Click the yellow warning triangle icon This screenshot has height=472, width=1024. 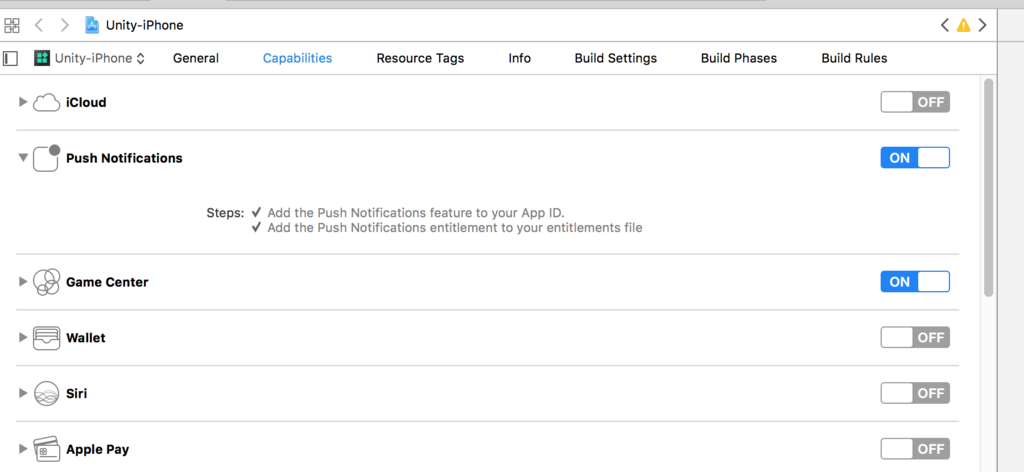(x=963, y=25)
